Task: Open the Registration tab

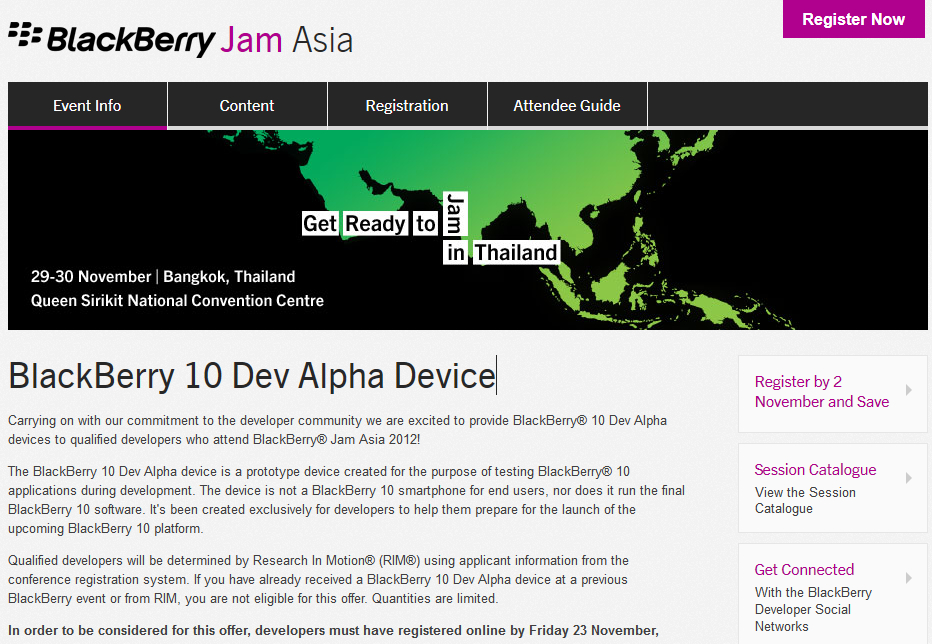Action: coord(407,105)
